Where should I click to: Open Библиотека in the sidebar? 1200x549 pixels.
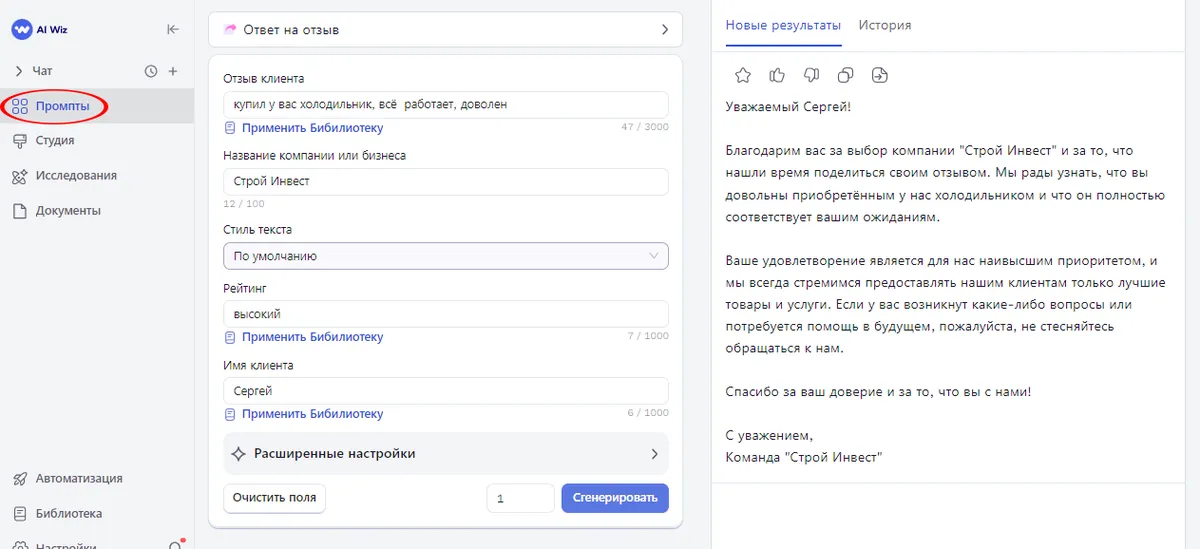coord(97,513)
